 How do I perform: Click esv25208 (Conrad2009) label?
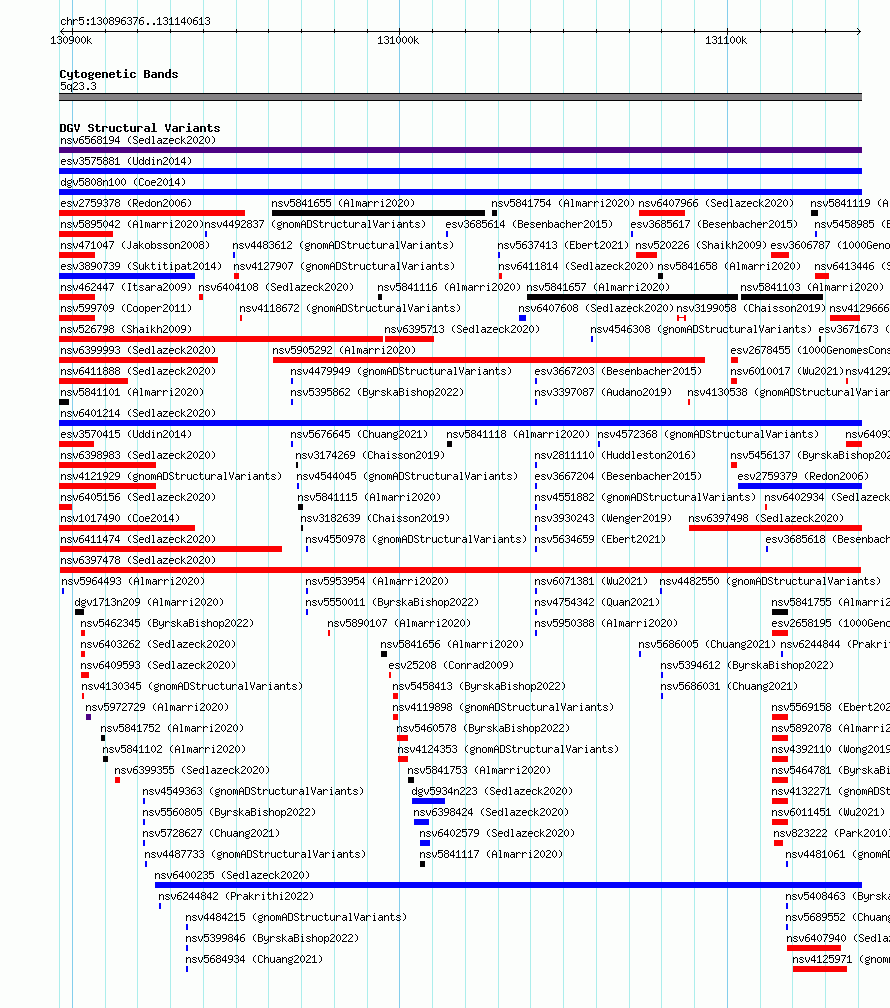(x=451, y=665)
